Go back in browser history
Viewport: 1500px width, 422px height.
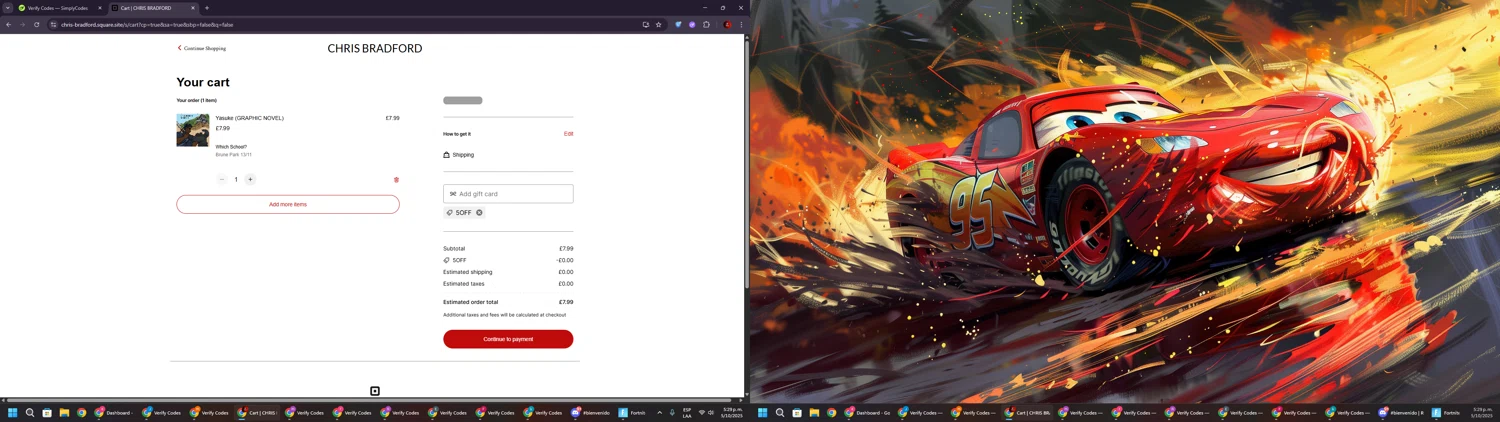[9, 24]
